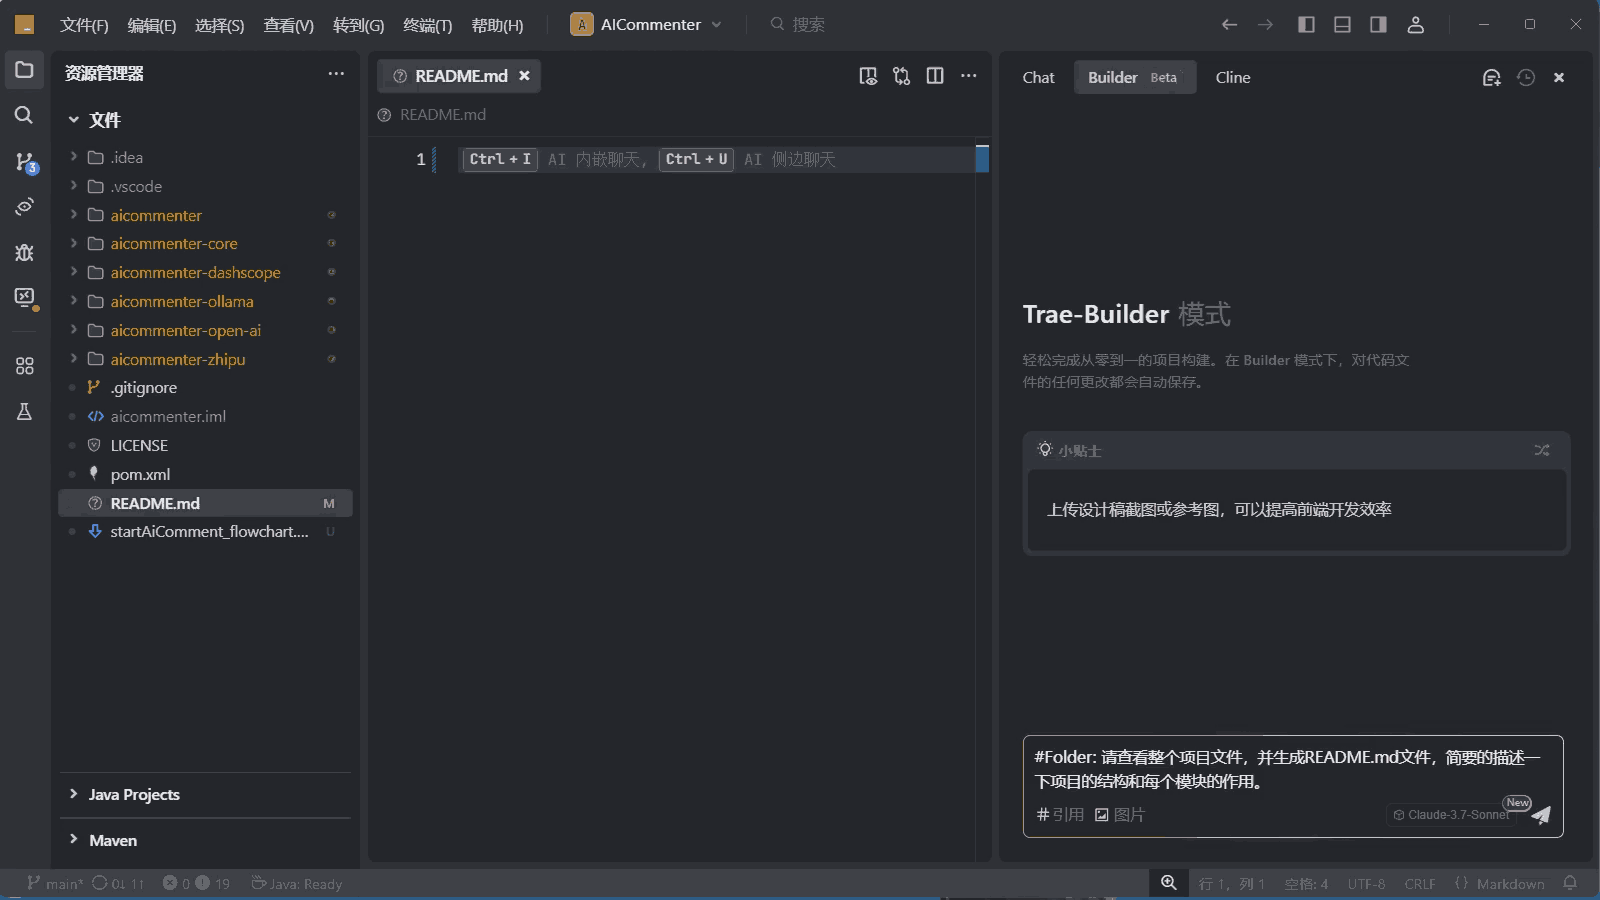Click the send message paper plane icon
Screen dimensions: 1600x900
[x=1541, y=815]
